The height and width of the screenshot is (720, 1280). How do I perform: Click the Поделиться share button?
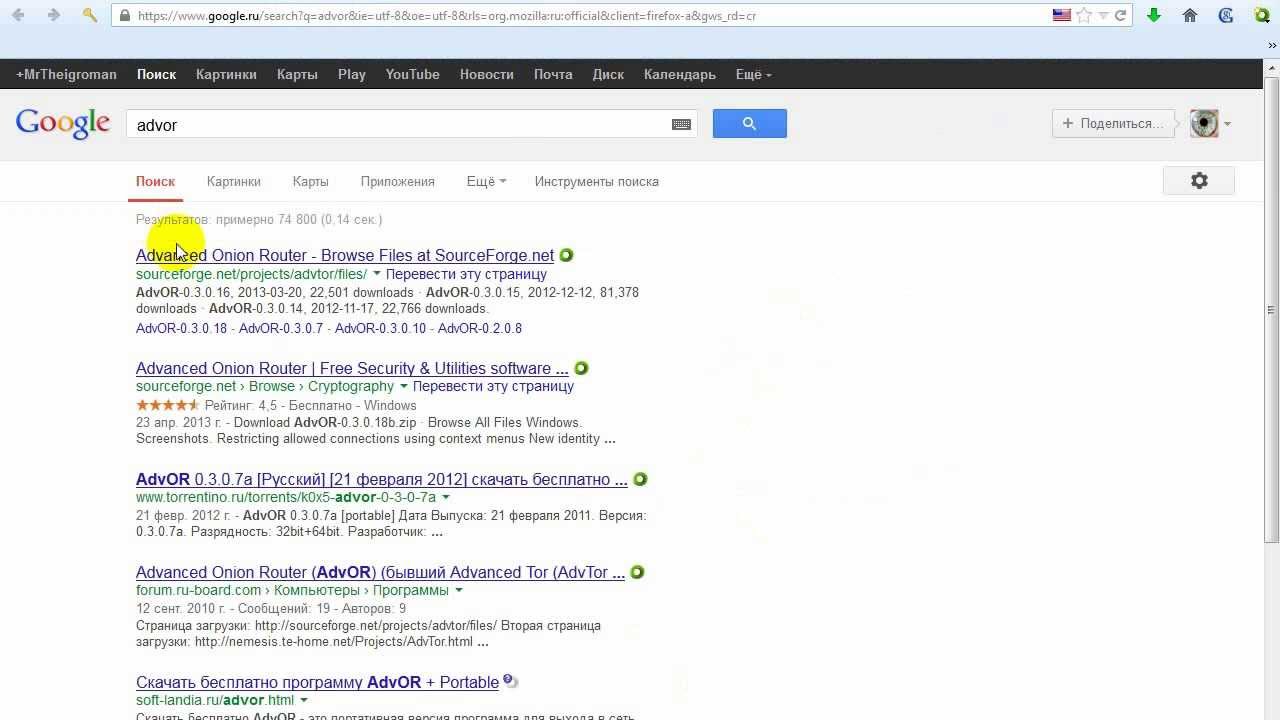[x=1113, y=123]
